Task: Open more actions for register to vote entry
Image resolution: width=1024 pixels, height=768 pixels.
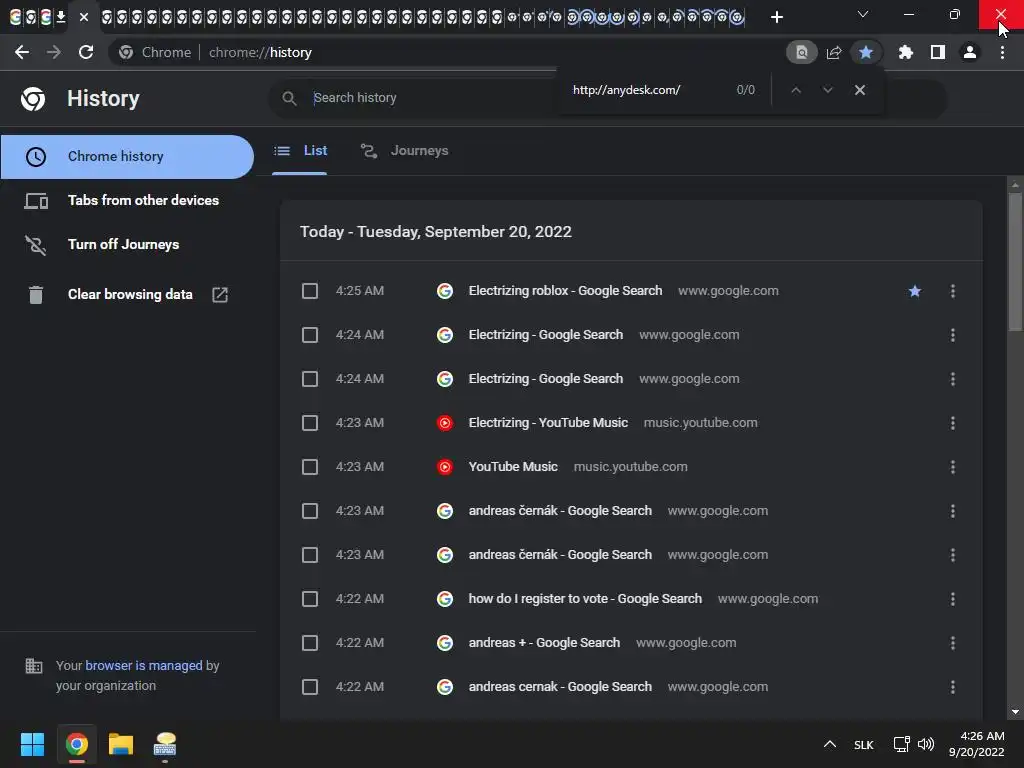Action: [953, 599]
